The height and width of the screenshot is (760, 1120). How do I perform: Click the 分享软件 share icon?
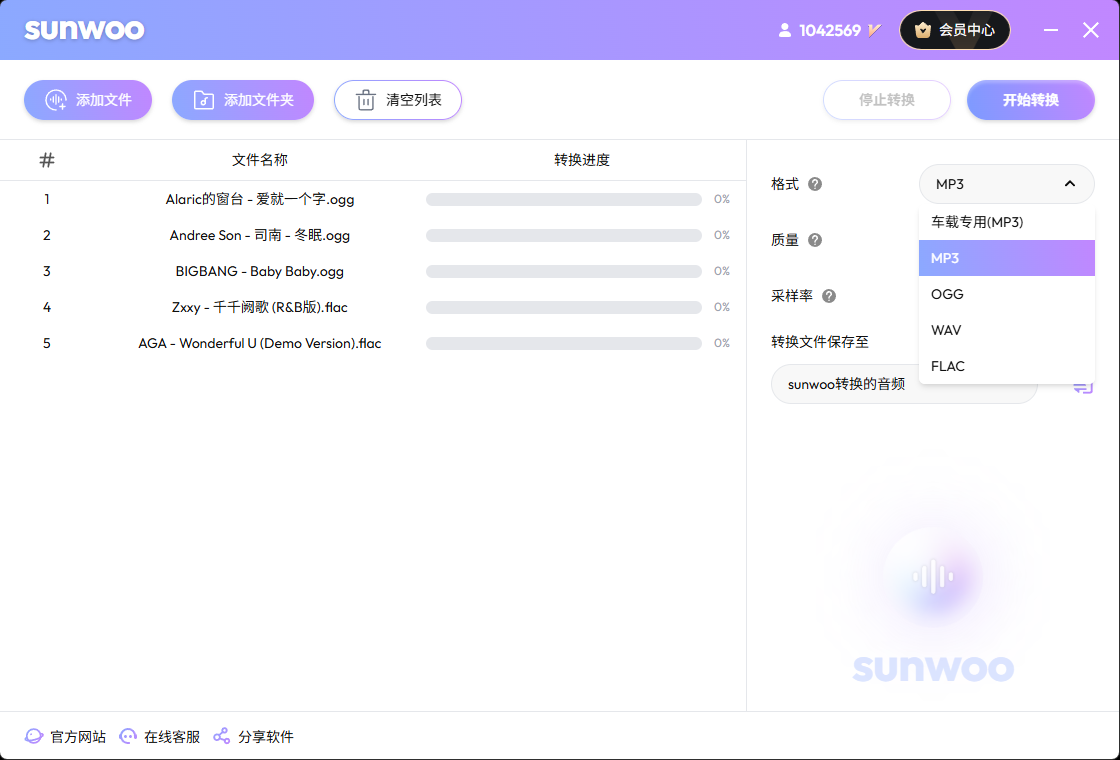[x=222, y=736]
